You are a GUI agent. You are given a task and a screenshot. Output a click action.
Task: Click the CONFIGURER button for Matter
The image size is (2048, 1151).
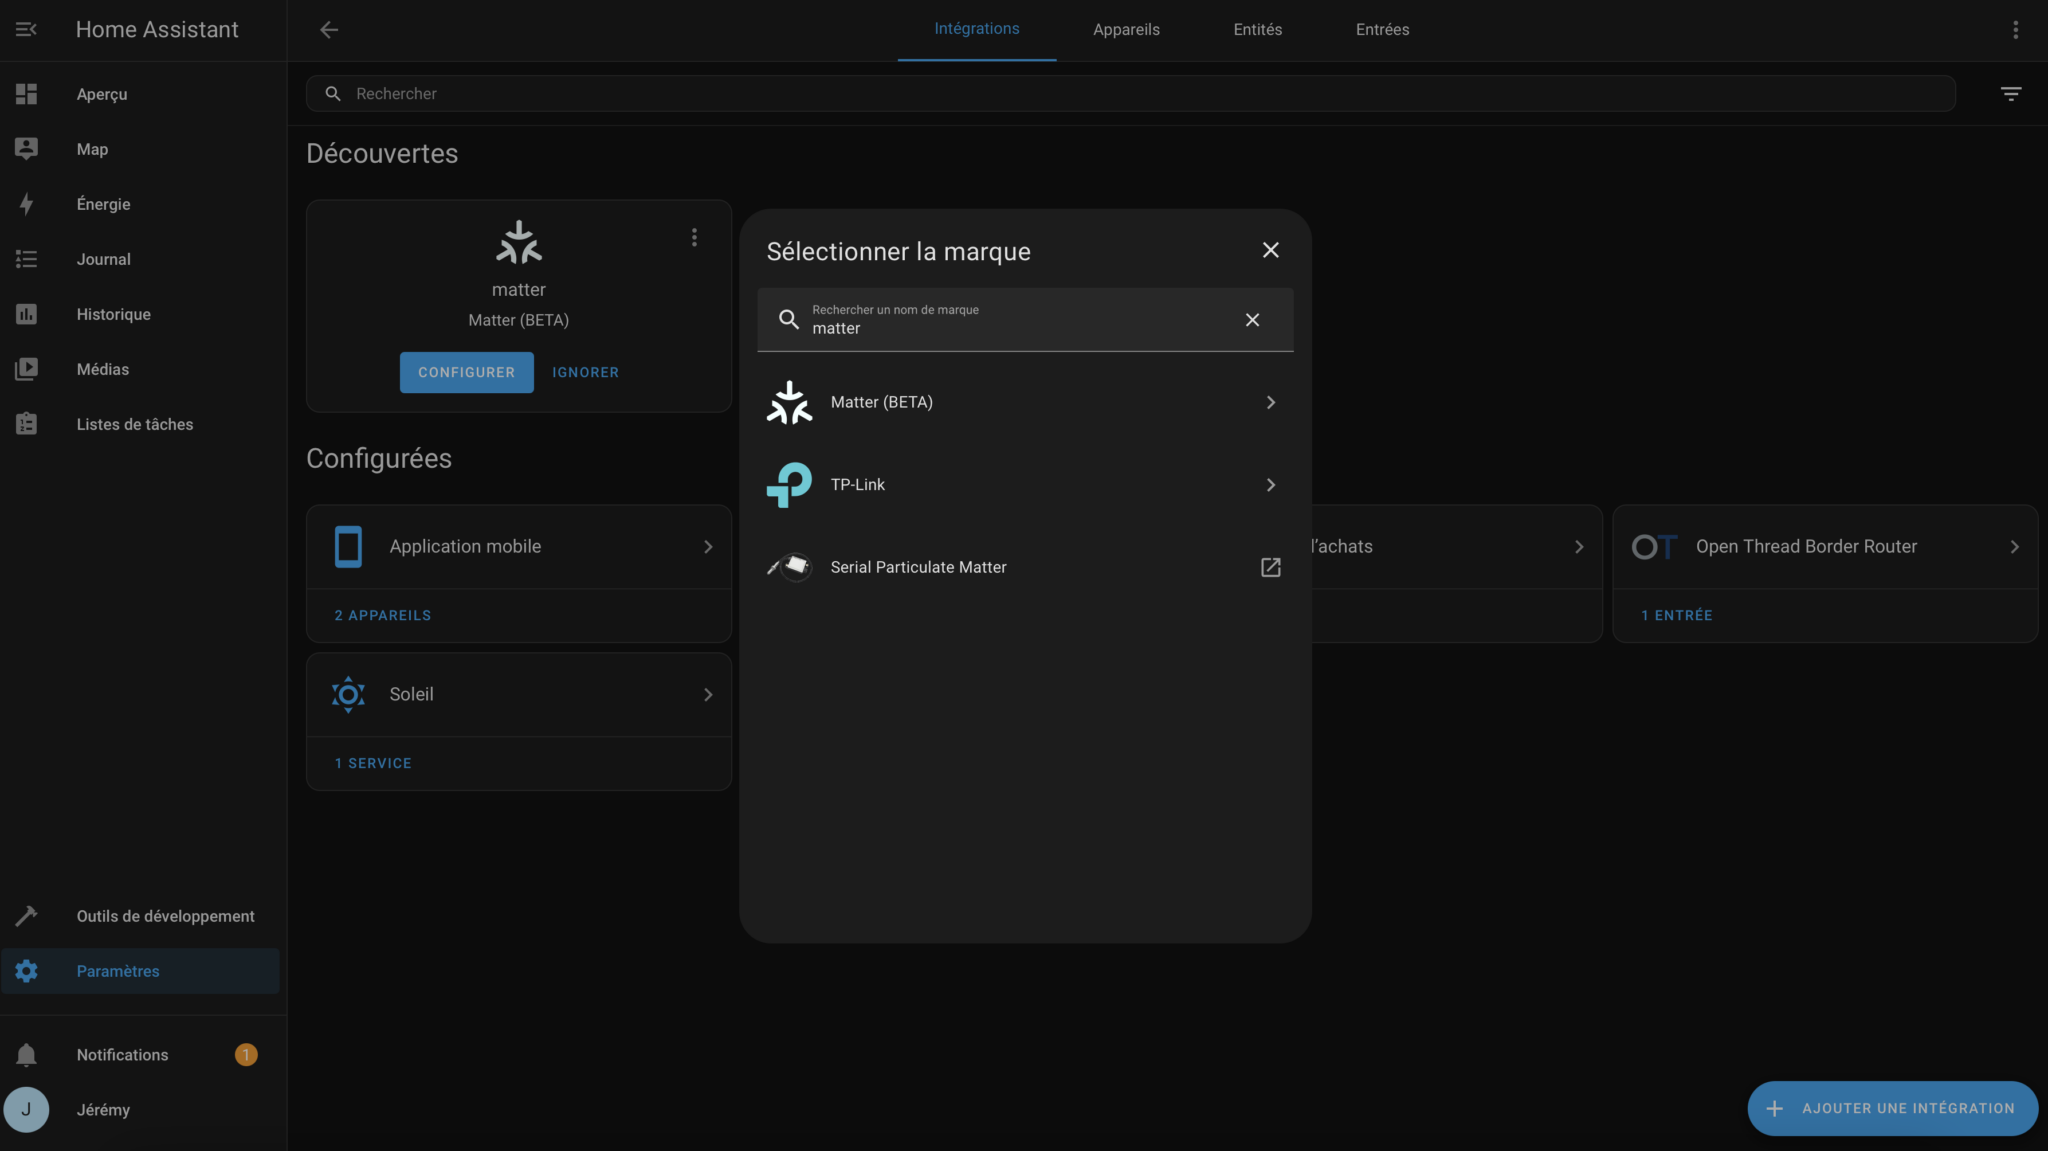466,372
